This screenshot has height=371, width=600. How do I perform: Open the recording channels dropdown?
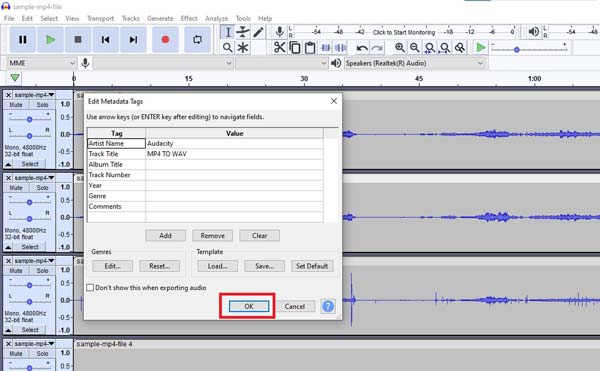(282, 63)
